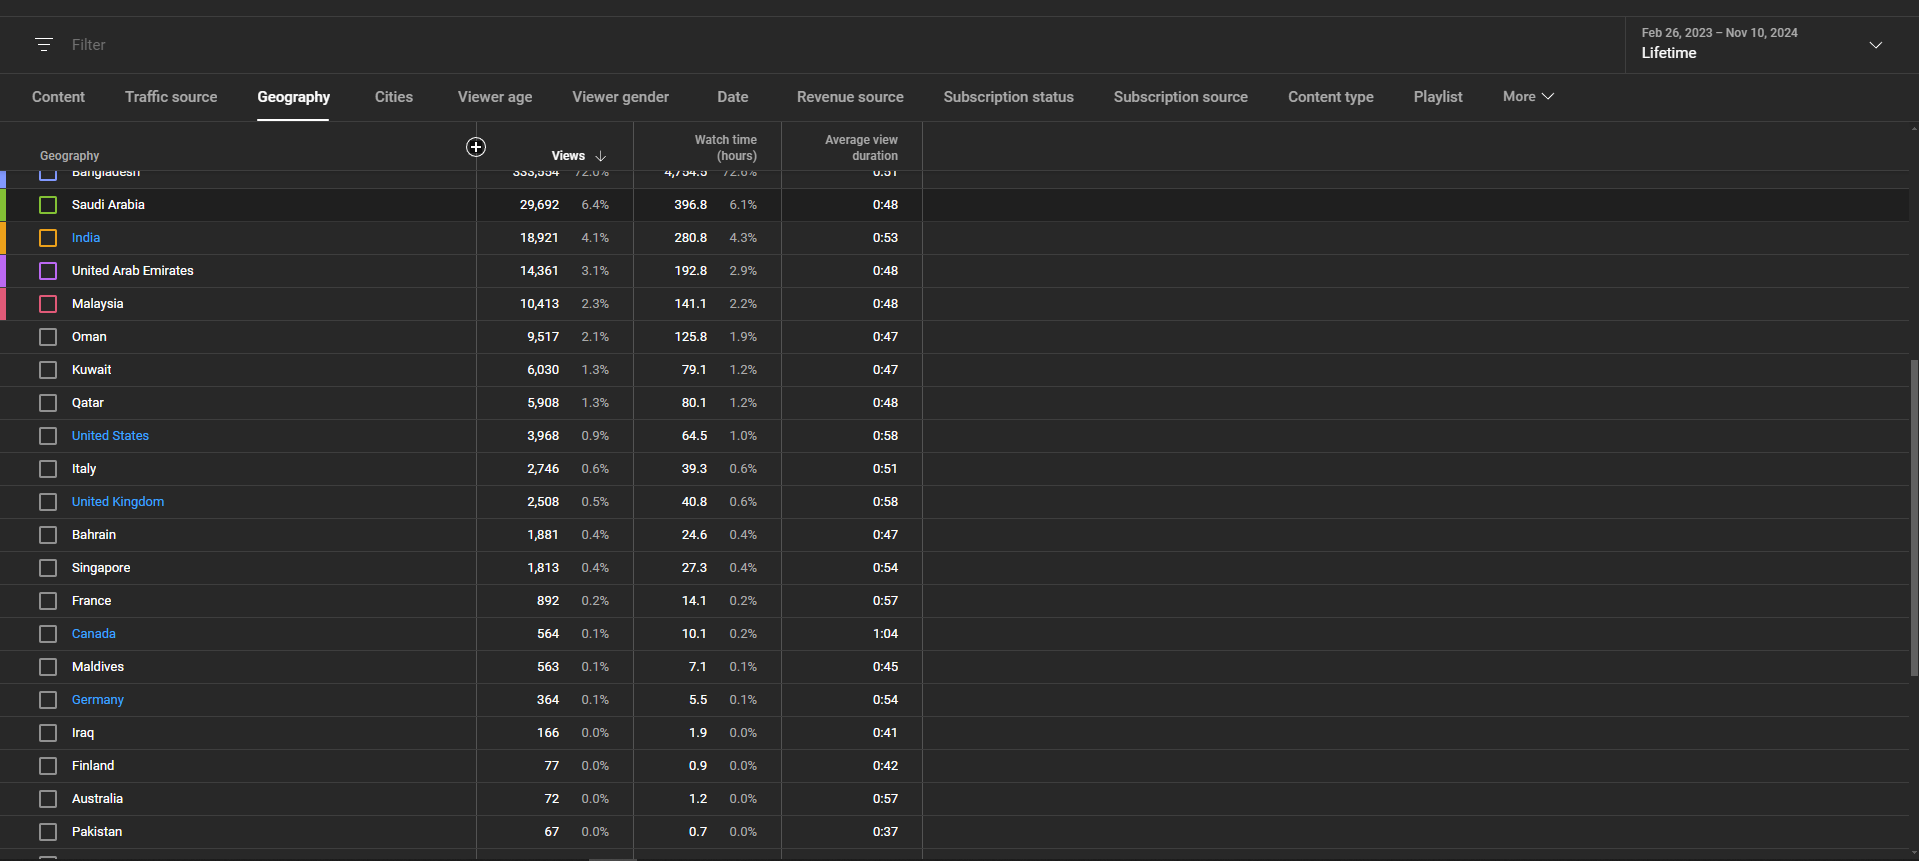Sort by Watch time (hours) column header

(725, 148)
